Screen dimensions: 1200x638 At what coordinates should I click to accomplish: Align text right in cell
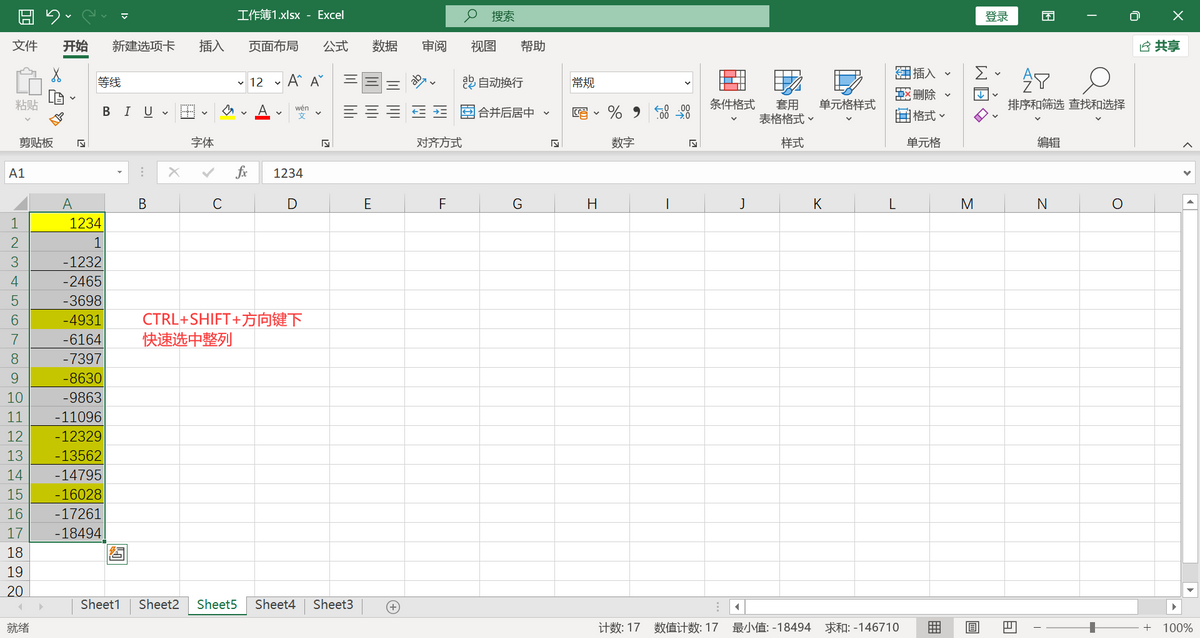tap(393, 112)
